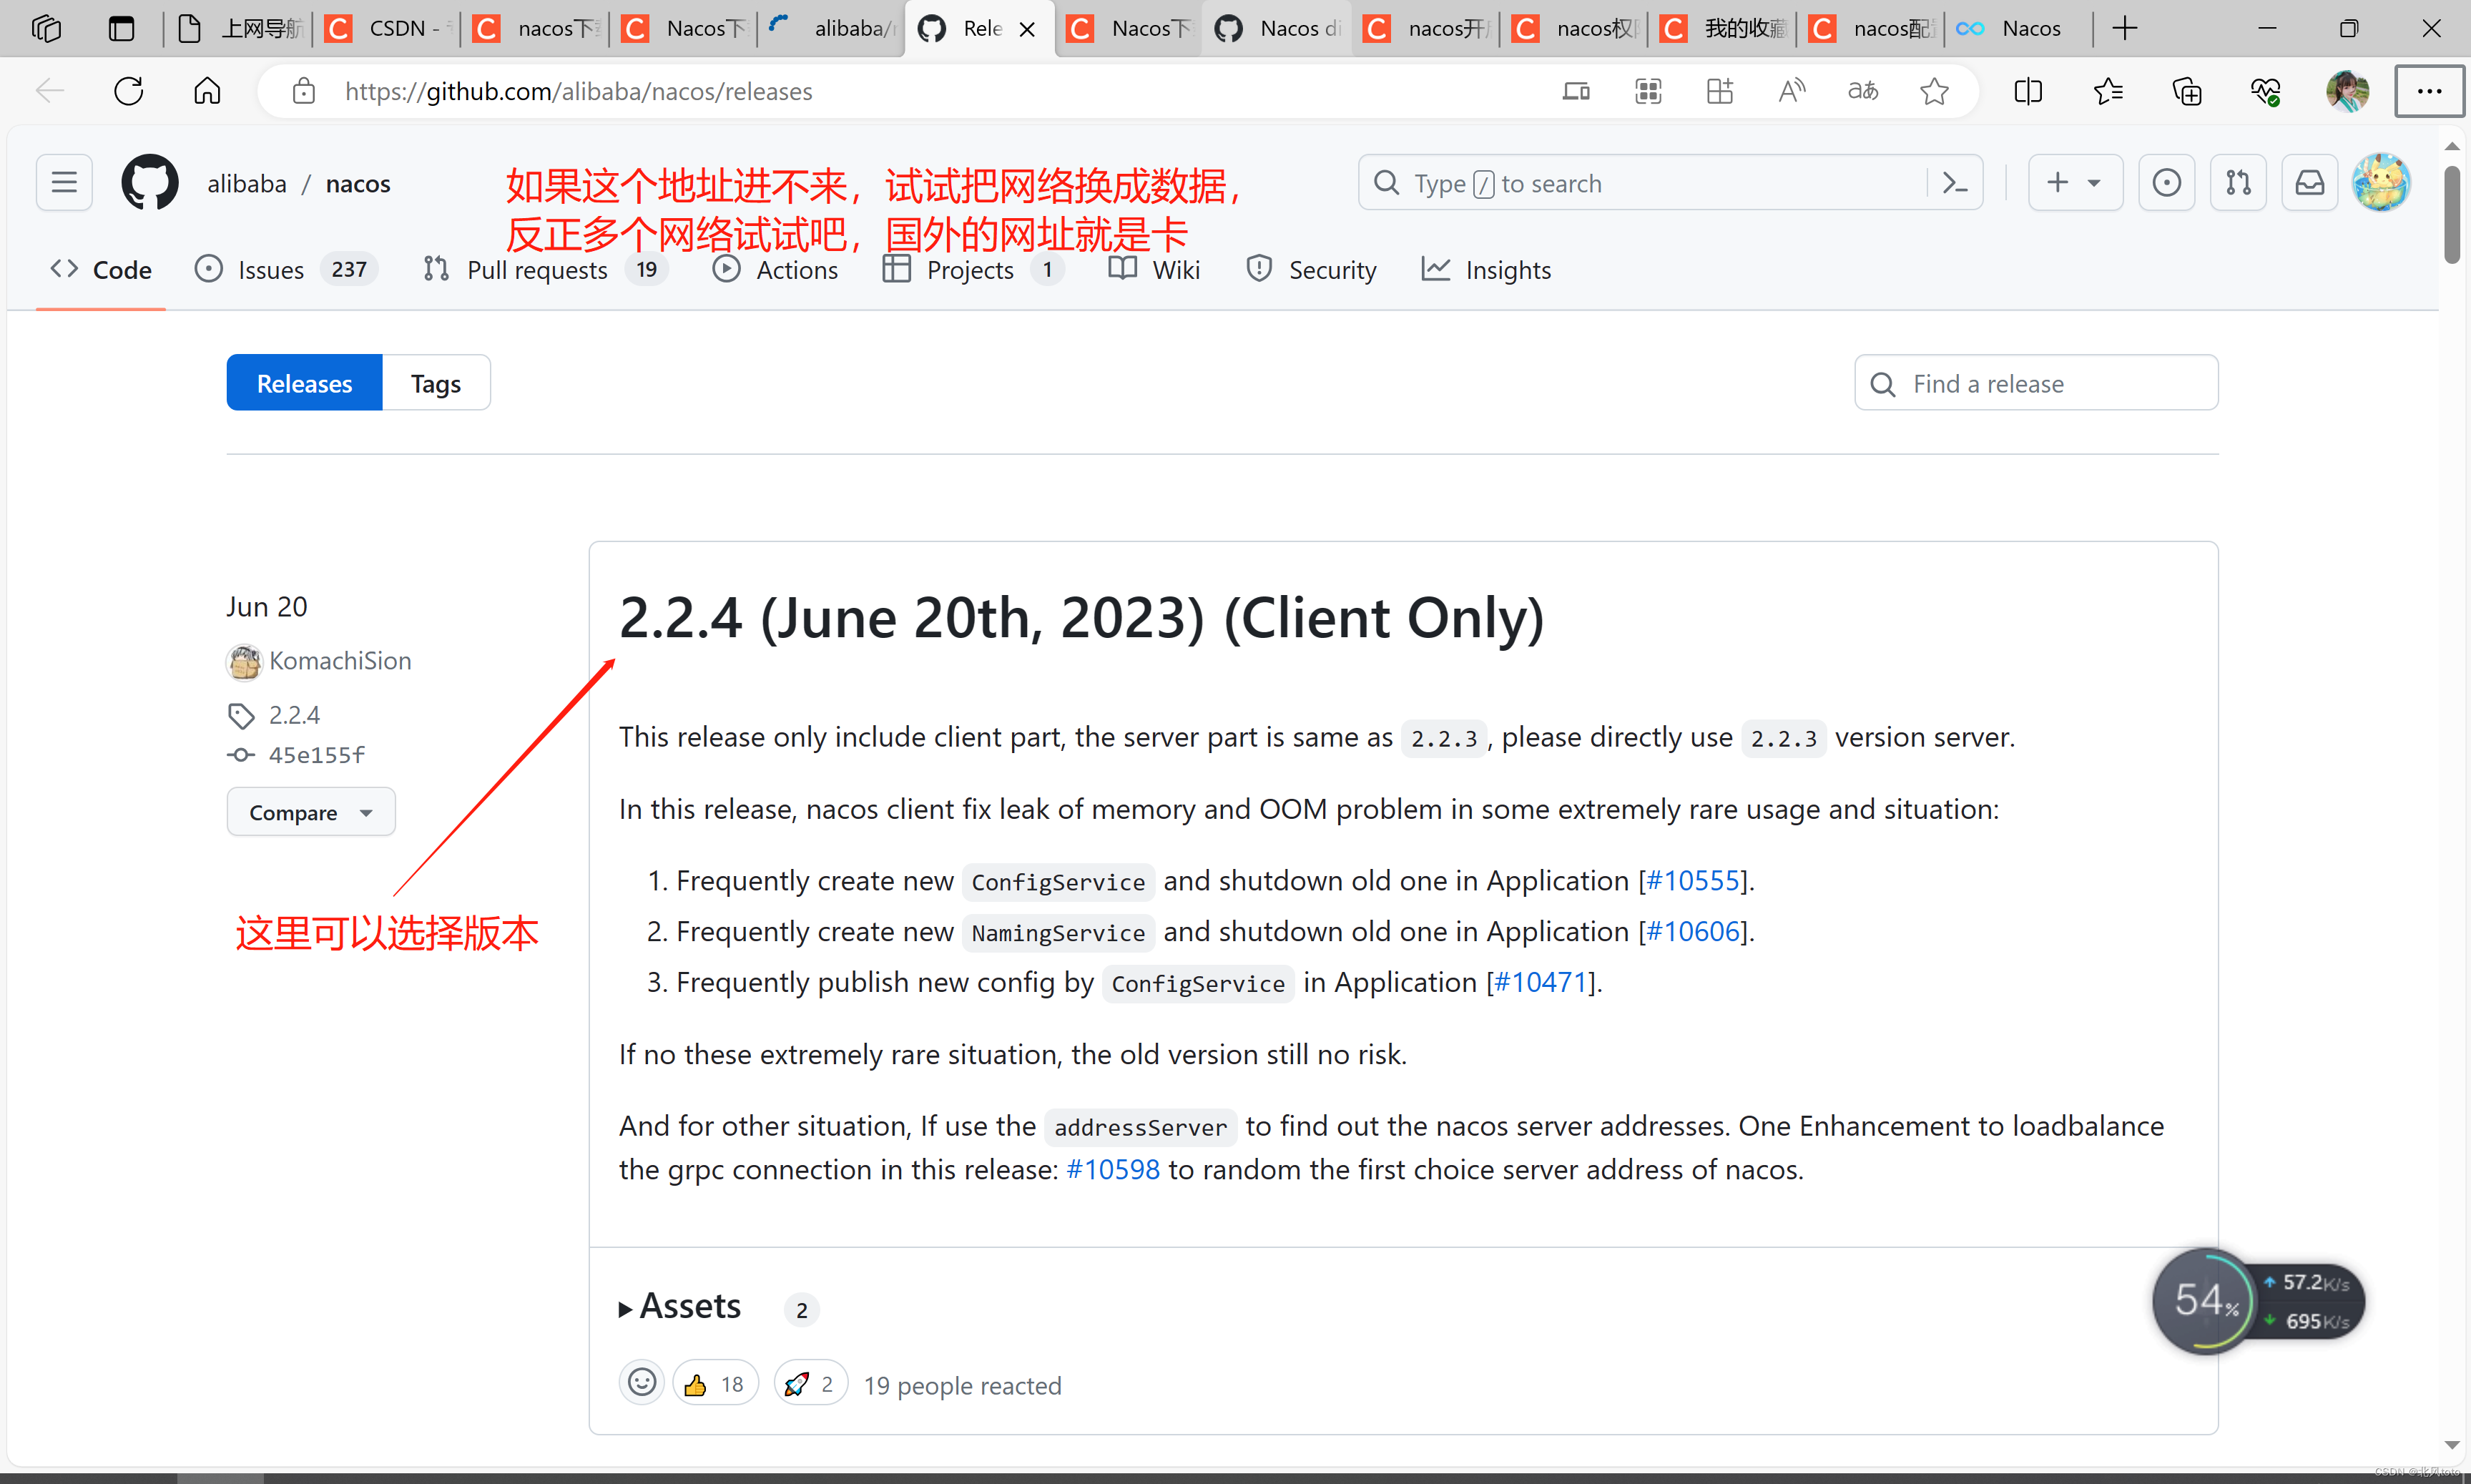Viewport: 2471px width, 1484px height.
Task: Expand the Assets section
Action: [680, 1306]
